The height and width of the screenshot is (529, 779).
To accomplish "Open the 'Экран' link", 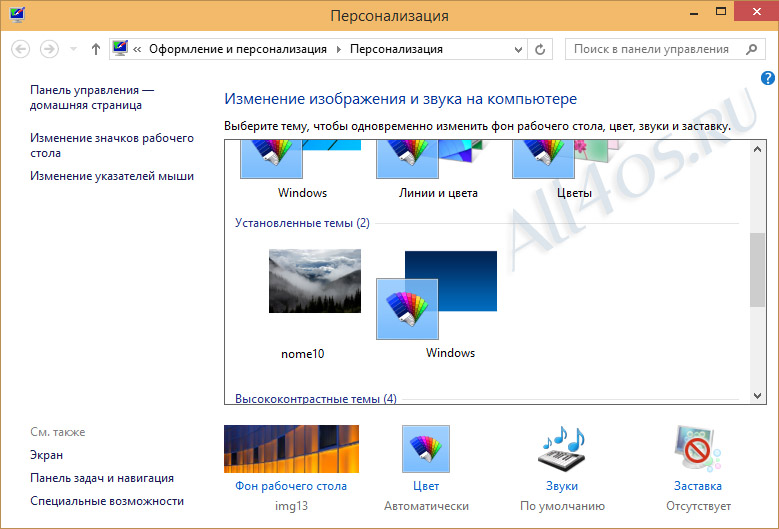I will [x=46, y=455].
